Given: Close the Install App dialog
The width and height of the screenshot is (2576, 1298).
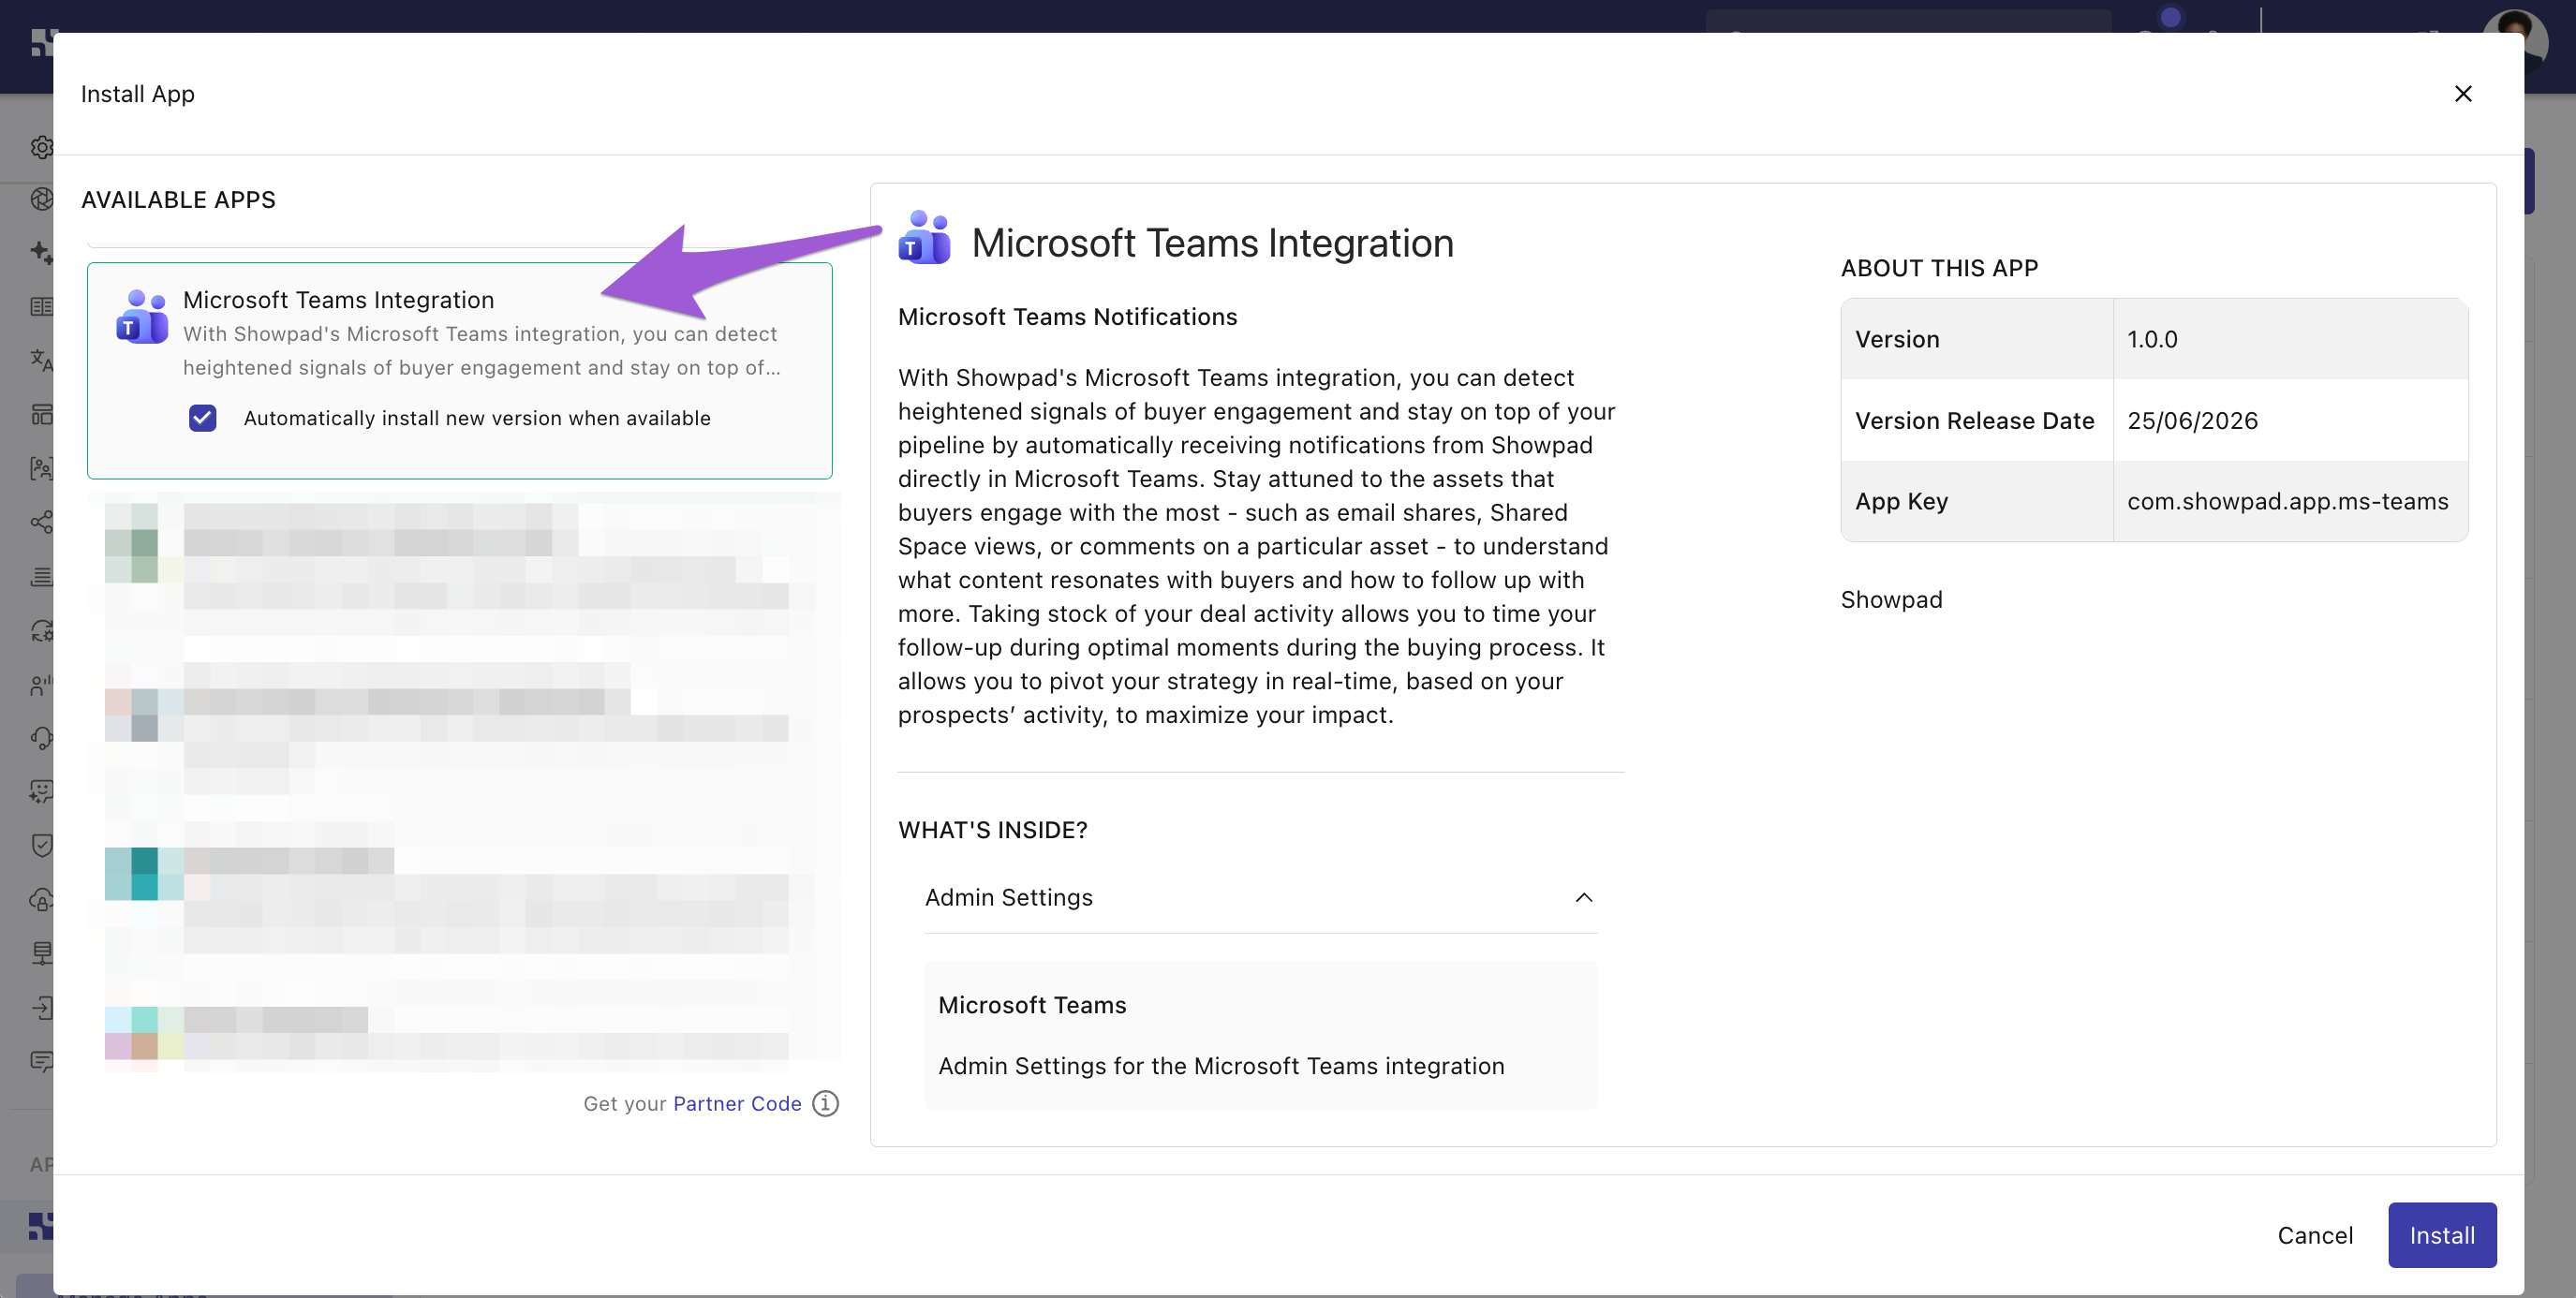Looking at the screenshot, I should click(2463, 94).
